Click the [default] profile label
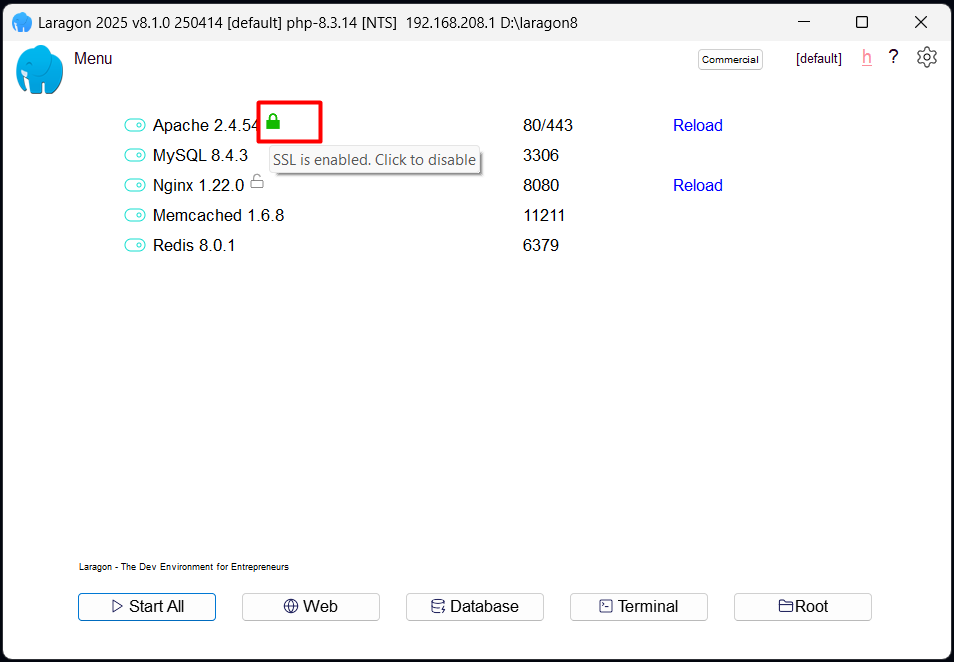The height and width of the screenshot is (662, 954). pyautogui.click(x=818, y=59)
